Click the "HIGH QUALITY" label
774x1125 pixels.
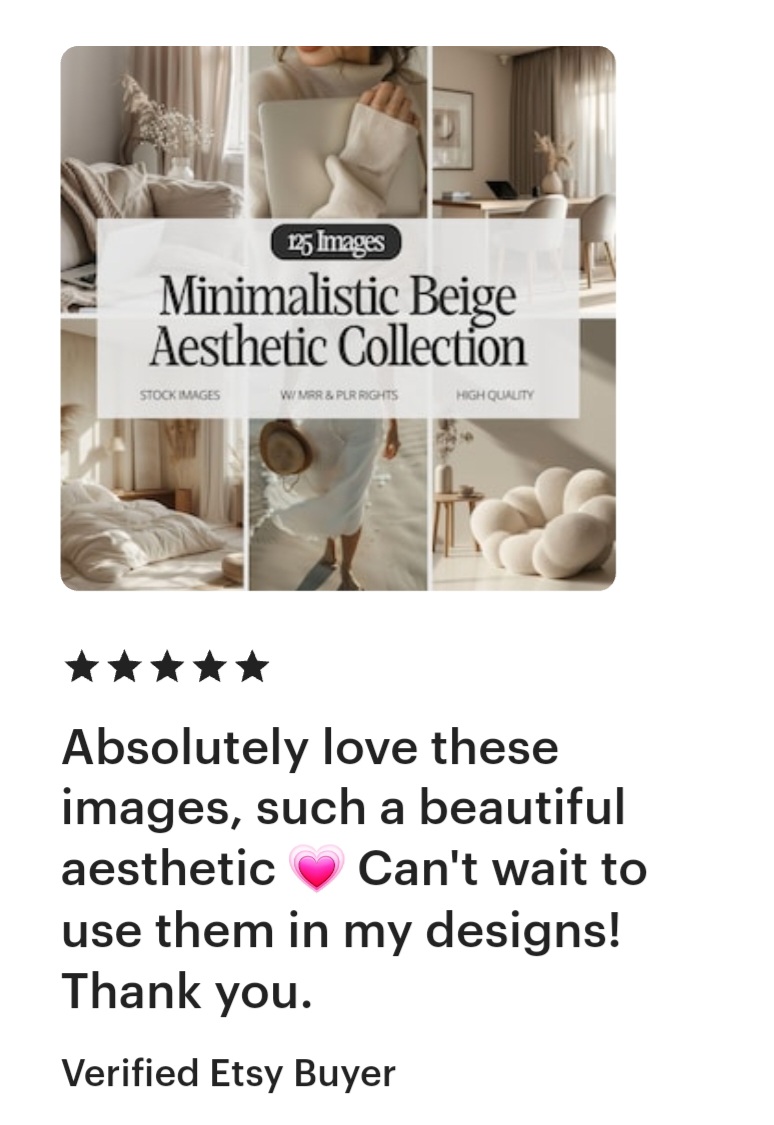pos(495,395)
